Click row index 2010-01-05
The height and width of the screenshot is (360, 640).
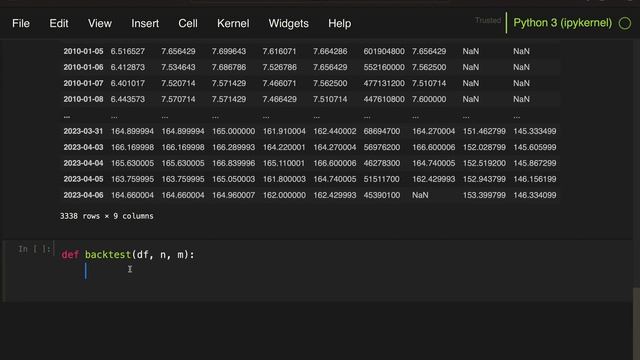click(83, 51)
